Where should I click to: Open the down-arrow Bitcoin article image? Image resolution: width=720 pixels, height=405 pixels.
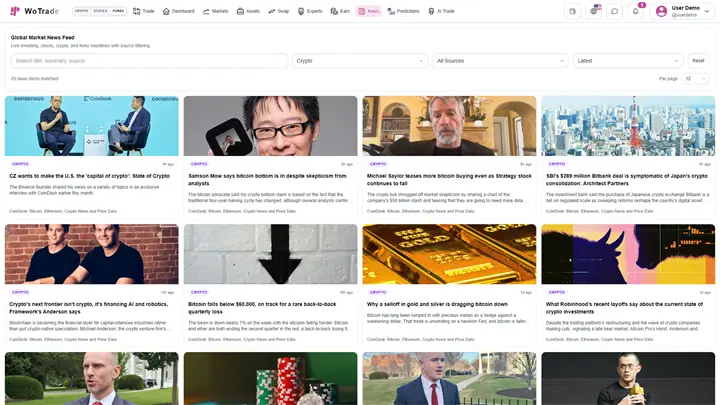tap(270, 254)
